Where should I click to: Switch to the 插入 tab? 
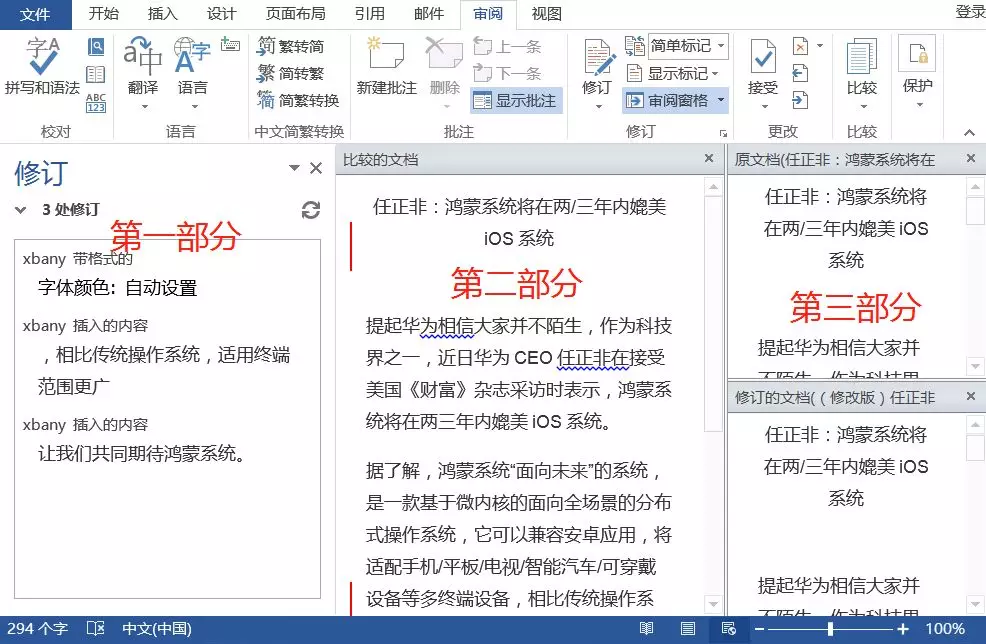tap(162, 14)
